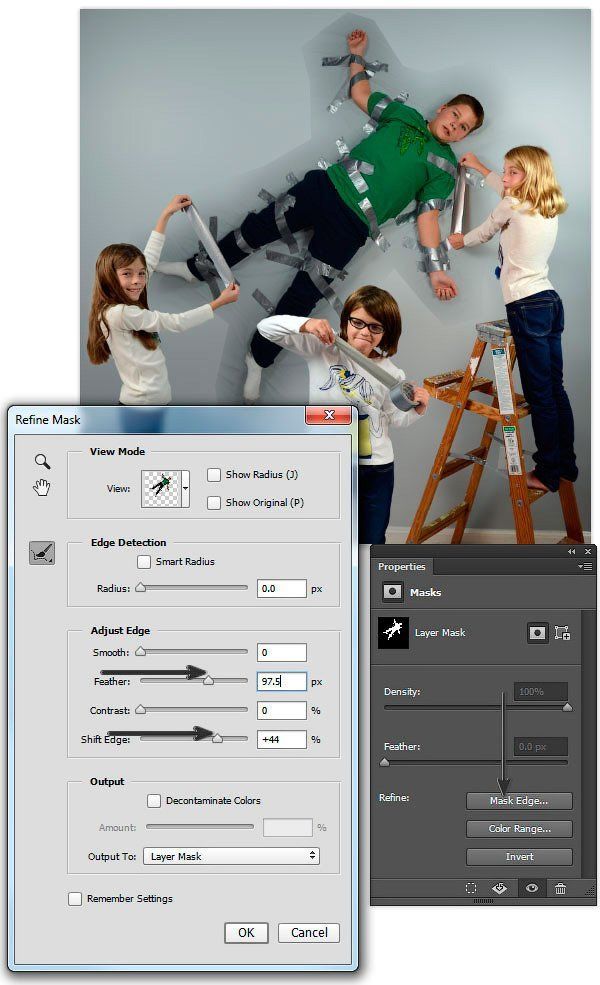This screenshot has width=600, height=985.
Task: Click the Radius value field
Action: 281,589
